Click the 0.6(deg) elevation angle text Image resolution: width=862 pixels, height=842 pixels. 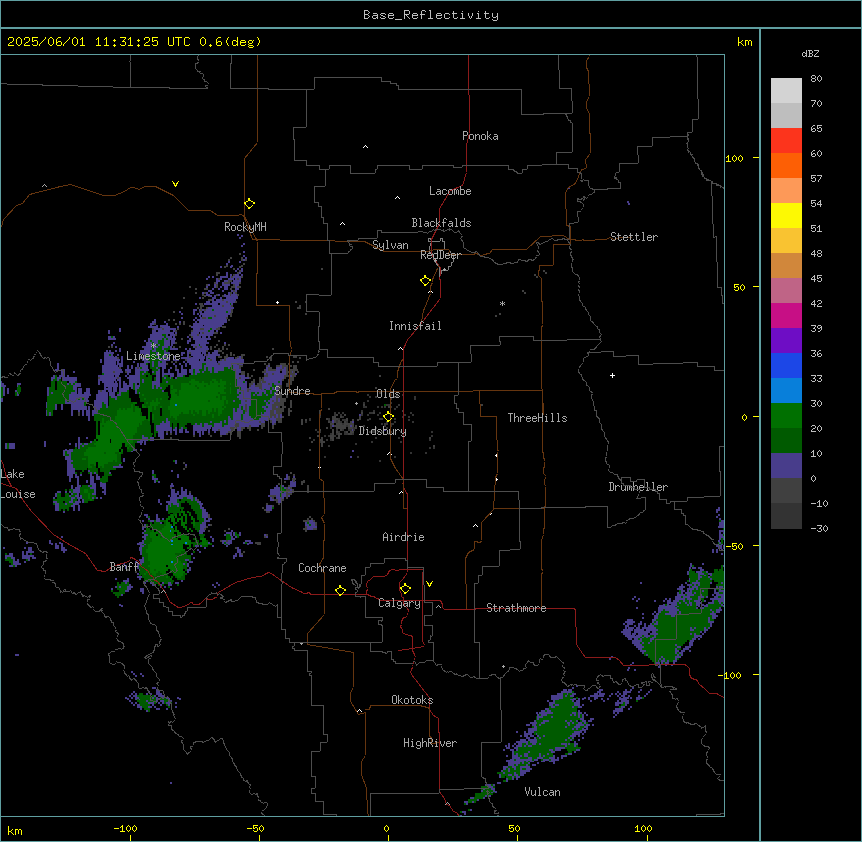click(230, 42)
